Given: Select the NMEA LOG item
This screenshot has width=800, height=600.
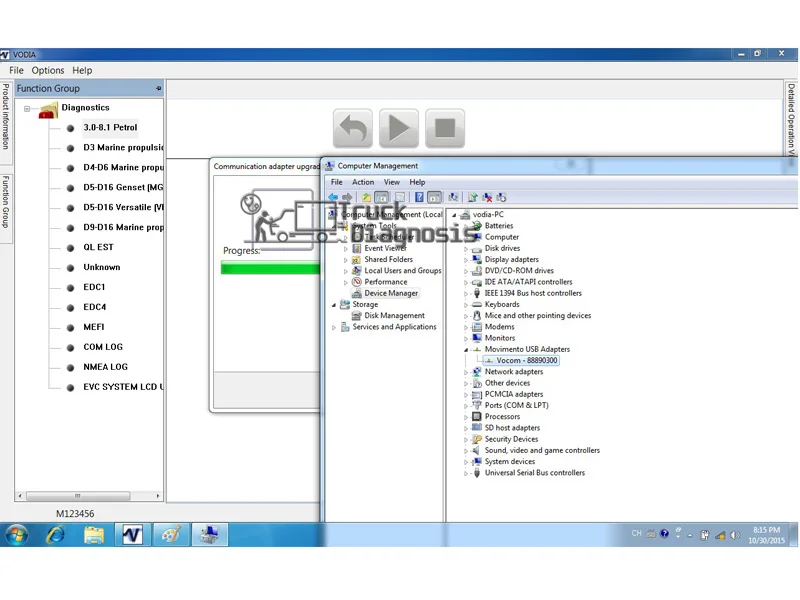Looking at the screenshot, I should point(106,367).
